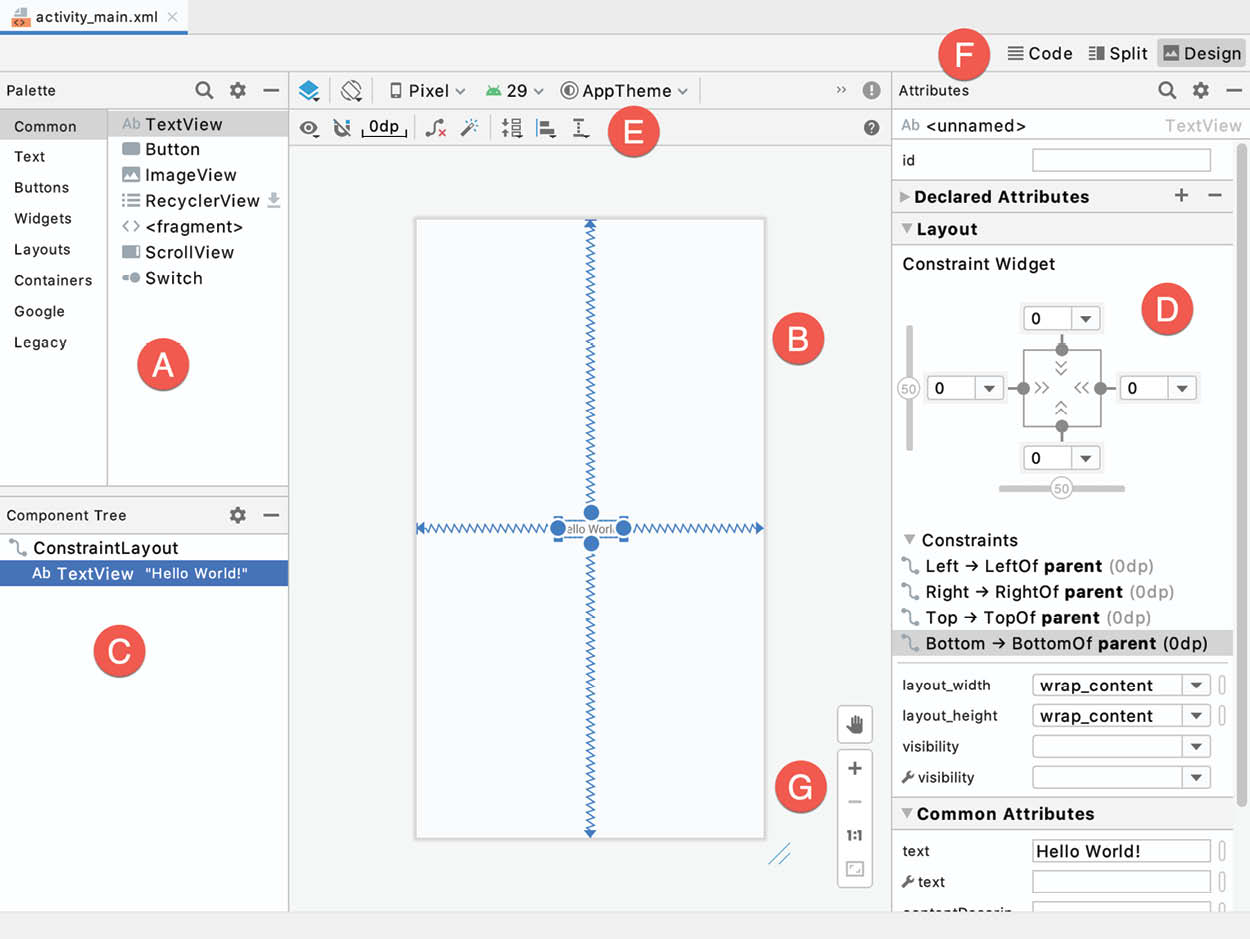Toggle the autoconnect magnet icon
This screenshot has width=1250, height=939.
click(342, 128)
